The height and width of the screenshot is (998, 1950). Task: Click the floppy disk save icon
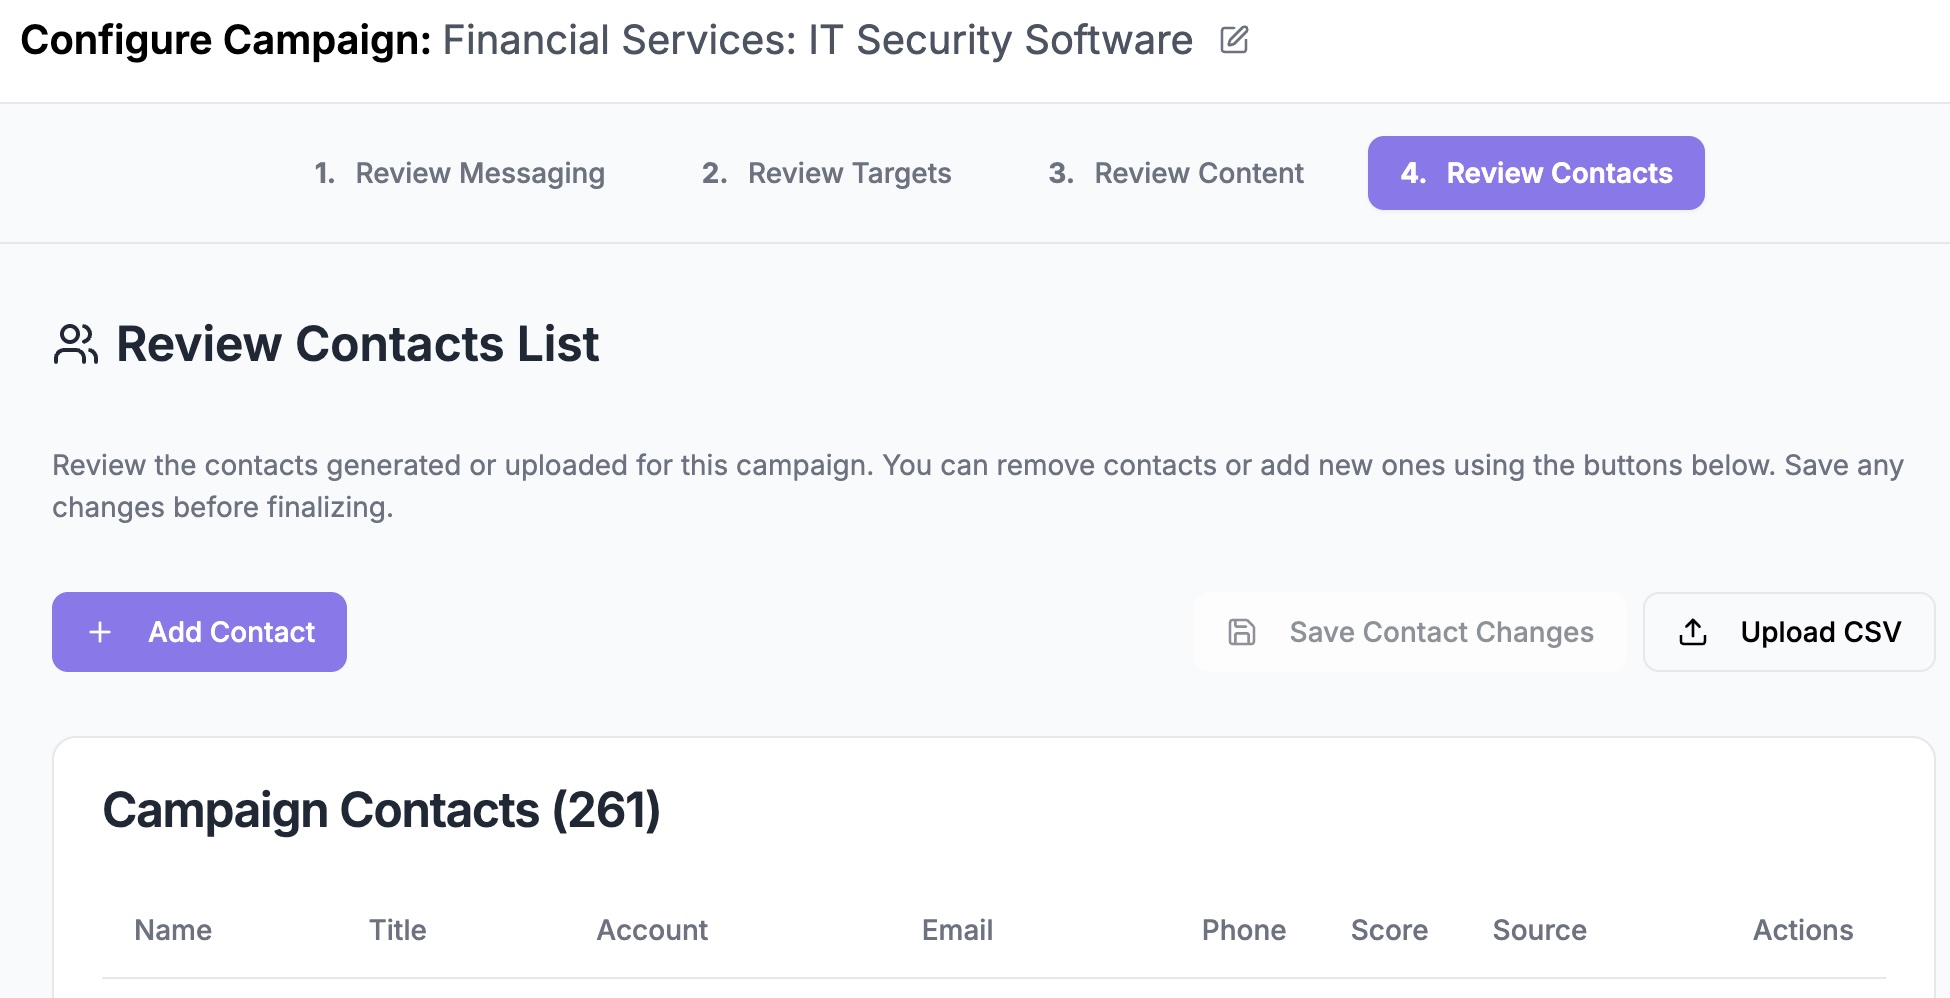[x=1241, y=632]
